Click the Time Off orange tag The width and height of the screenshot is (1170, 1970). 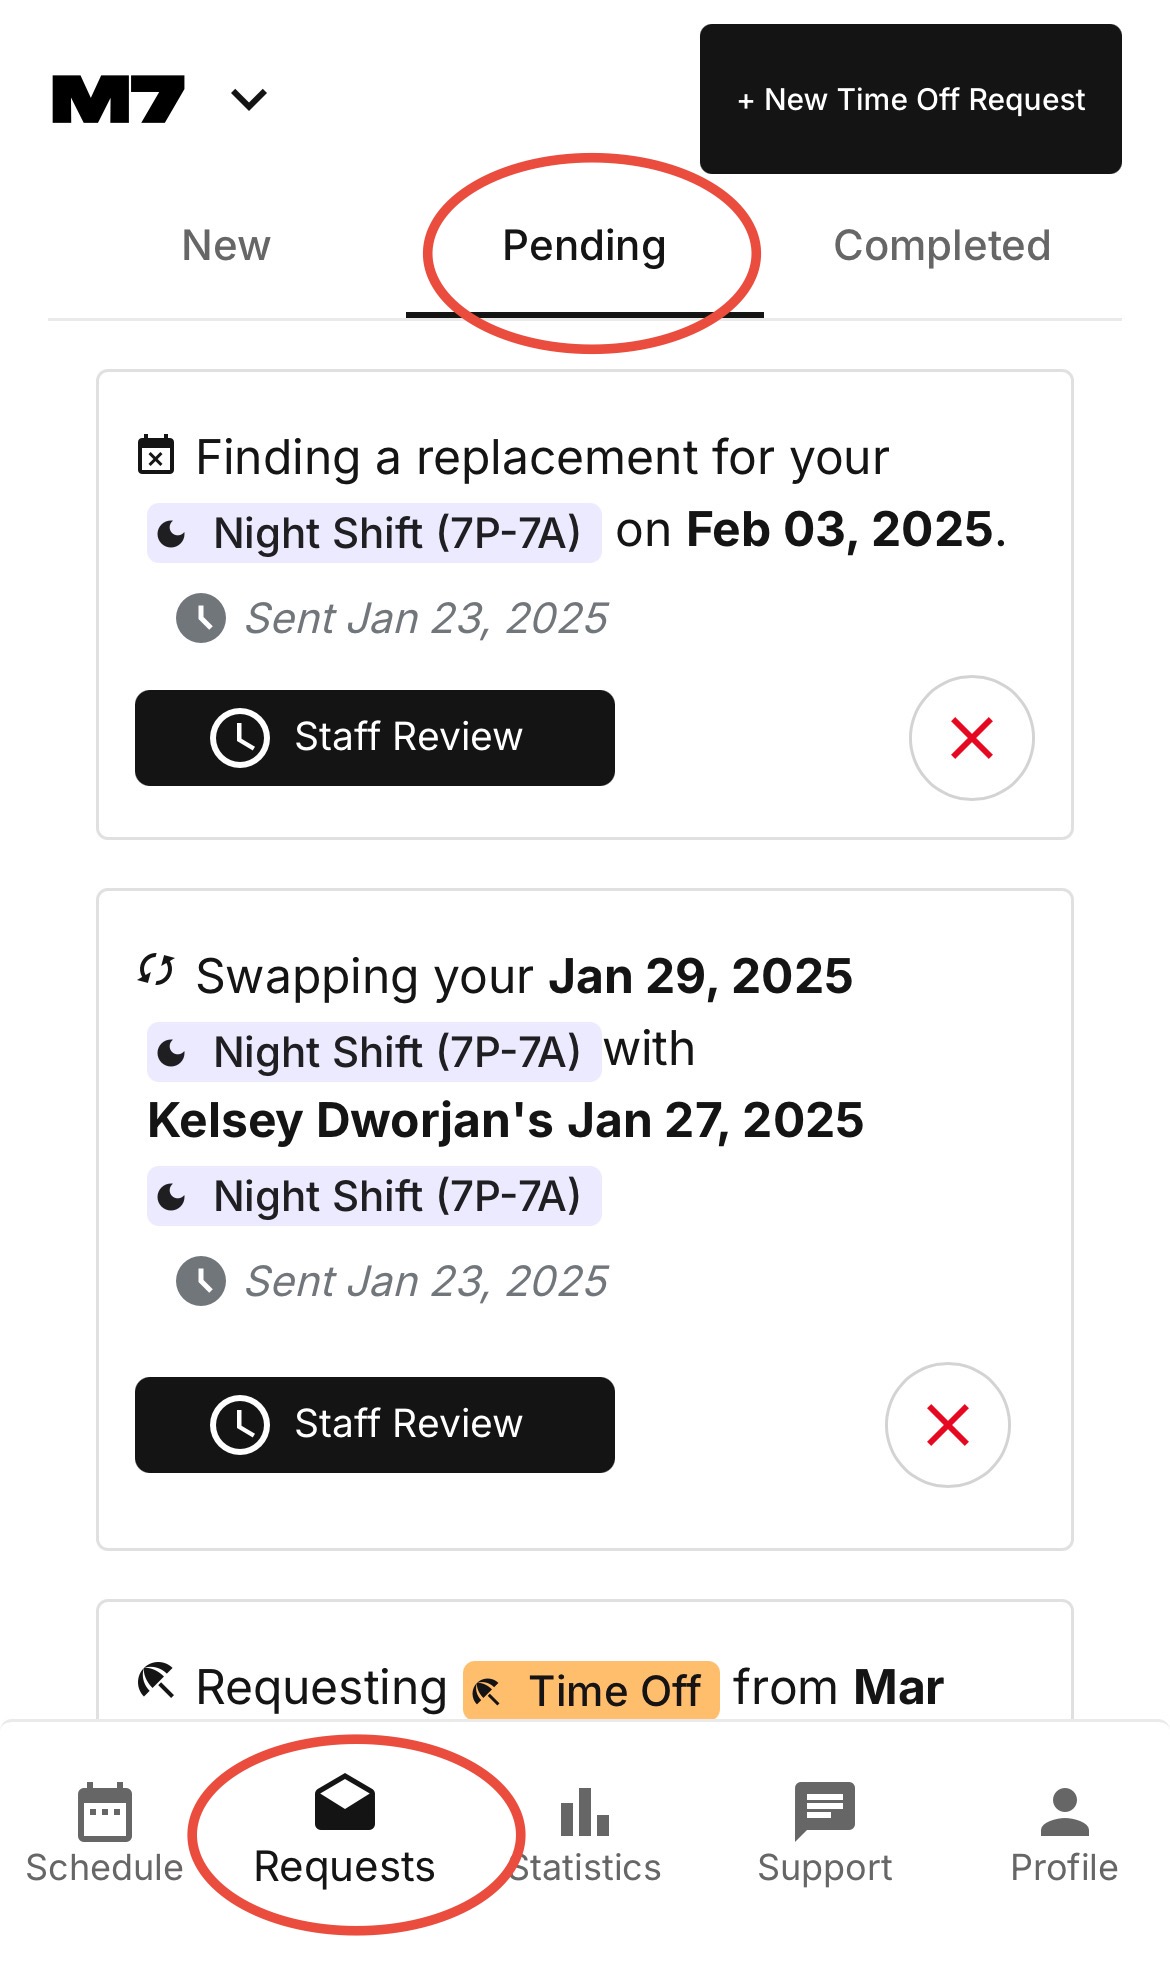pos(591,1690)
